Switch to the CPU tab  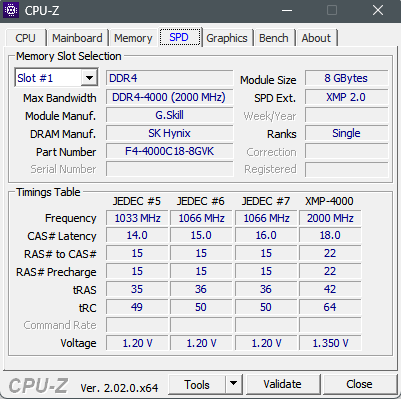tap(25, 38)
